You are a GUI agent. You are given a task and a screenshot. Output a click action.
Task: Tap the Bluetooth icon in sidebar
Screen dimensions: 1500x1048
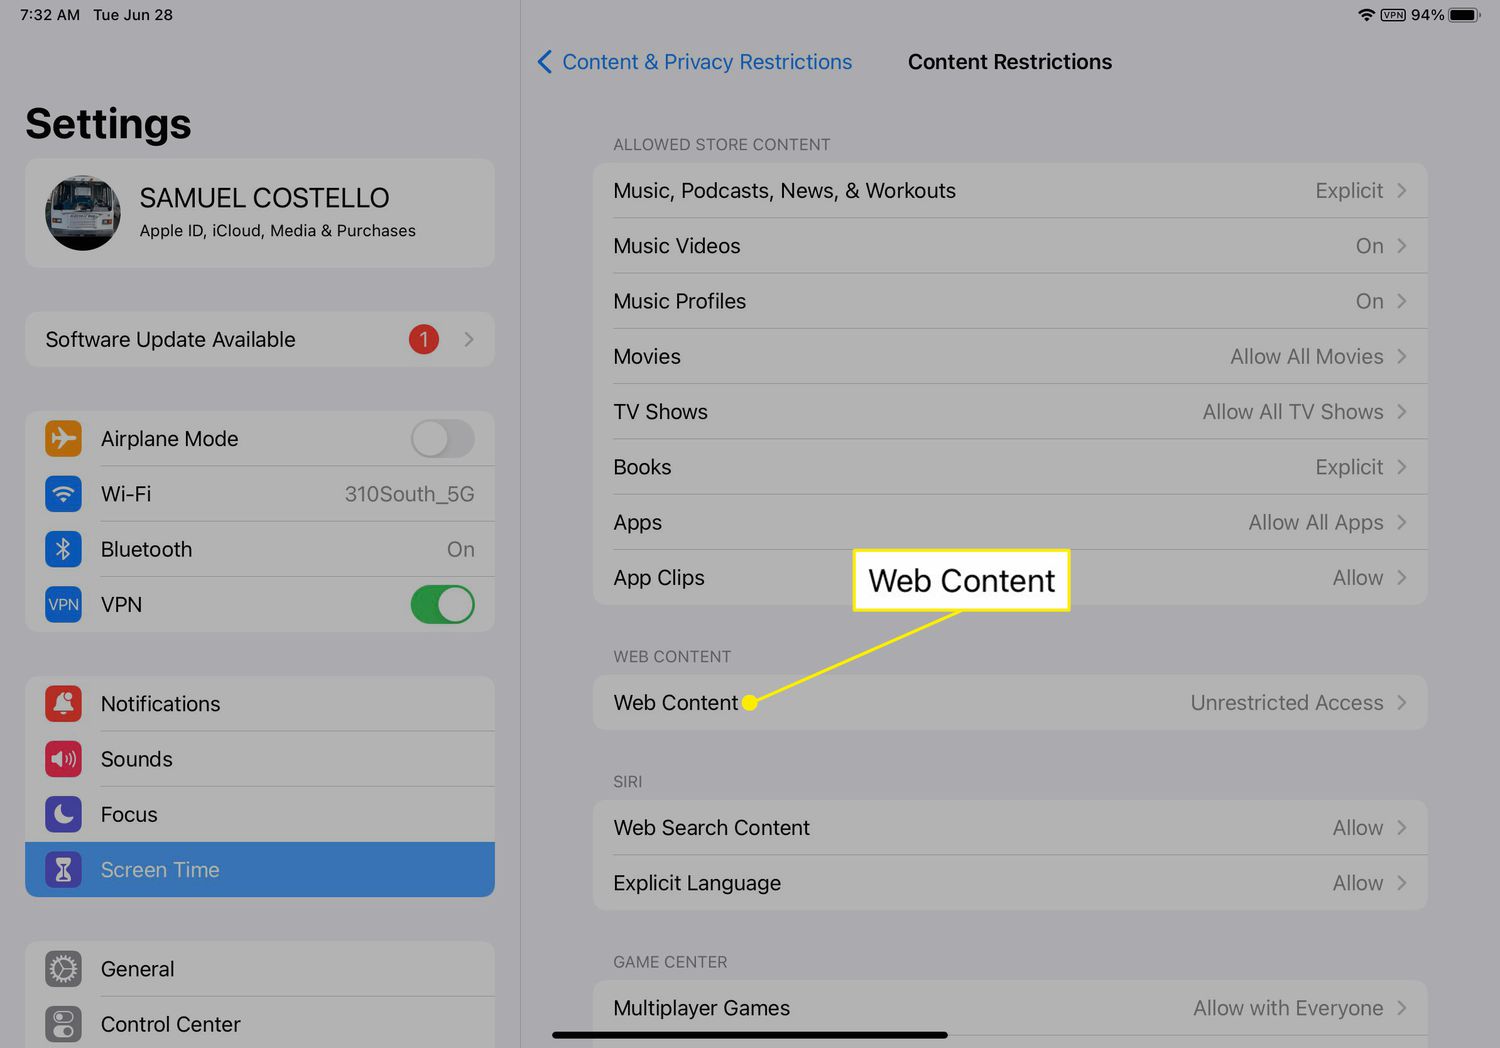pyautogui.click(x=63, y=549)
